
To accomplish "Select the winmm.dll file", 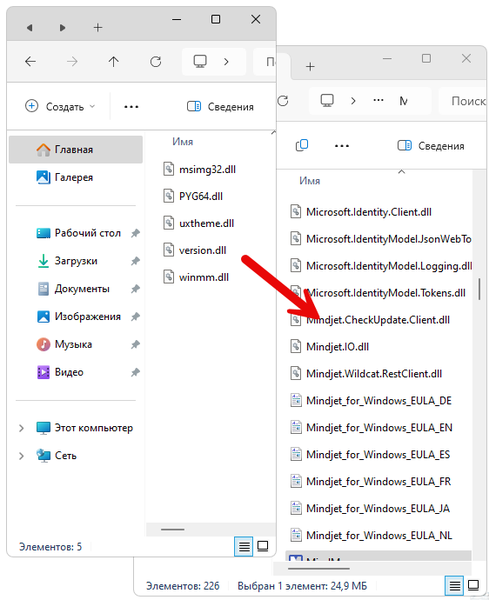I will point(196,277).
